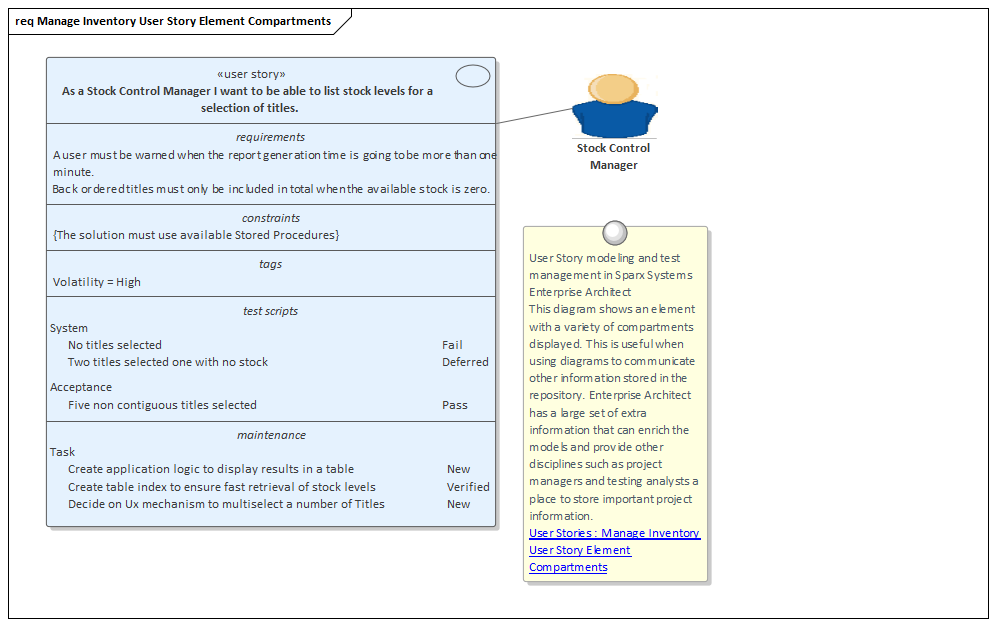
Task: Click the "Fail" status beside No titles selected
Action: tap(452, 344)
